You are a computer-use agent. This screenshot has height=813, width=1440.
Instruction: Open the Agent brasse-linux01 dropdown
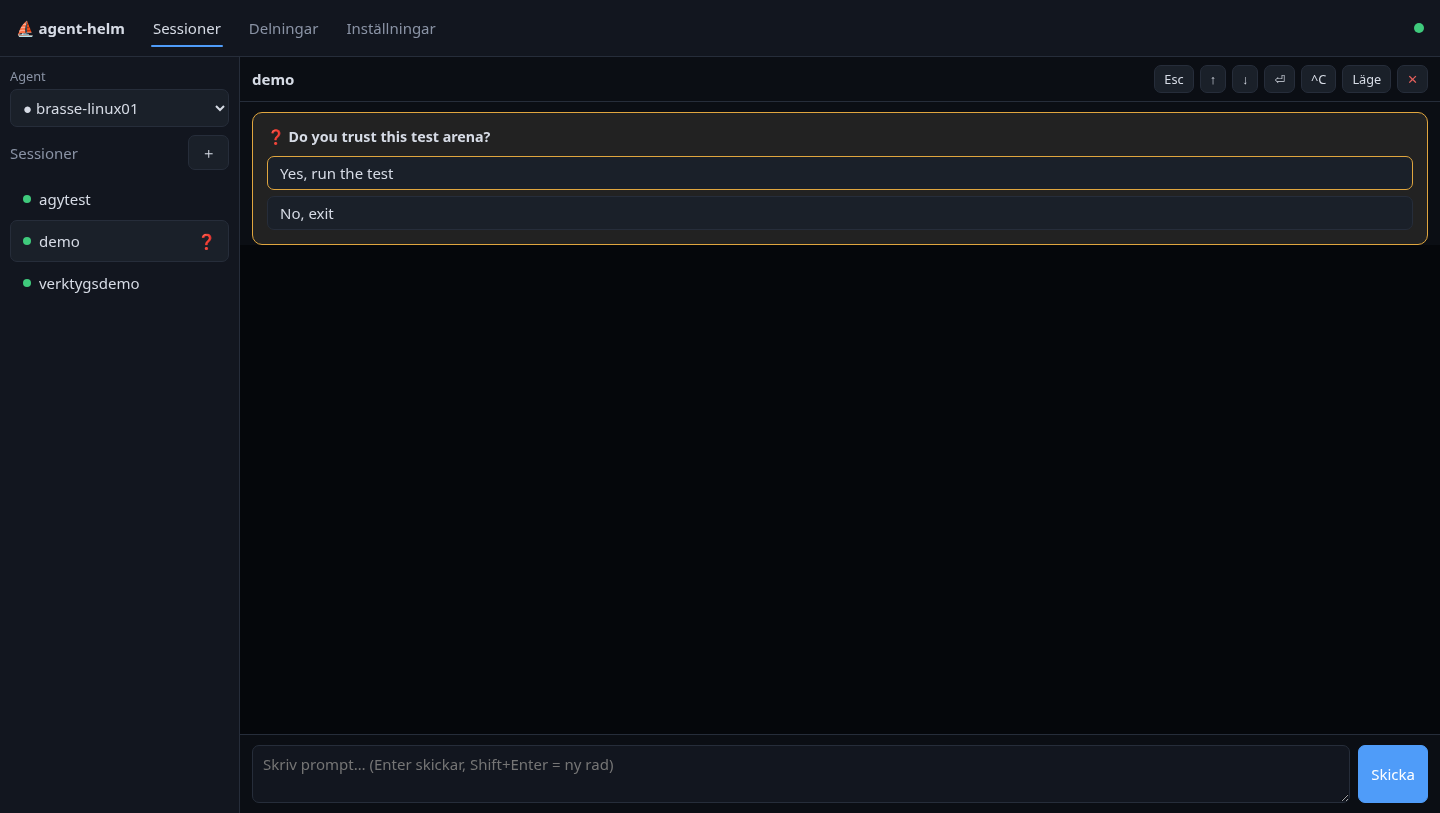119,108
